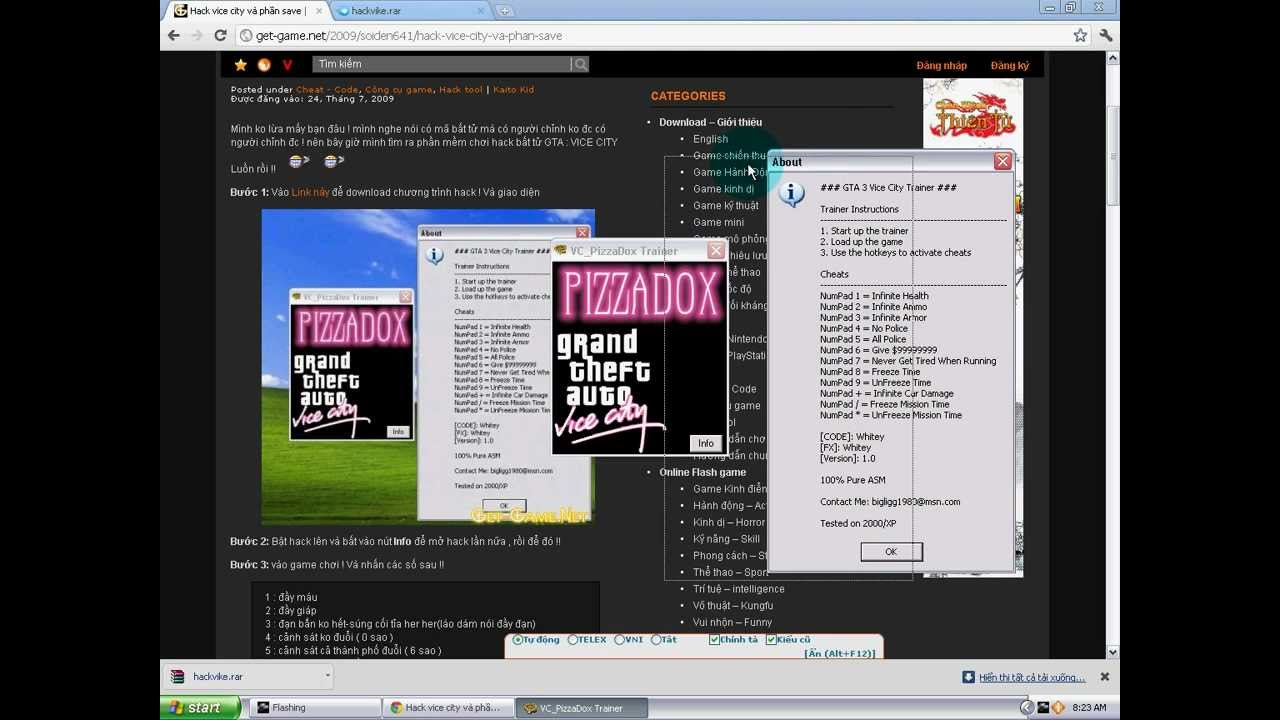
Task: Toggle the Kiểu cũ checkbox
Action: pyautogui.click(x=771, y=640)
